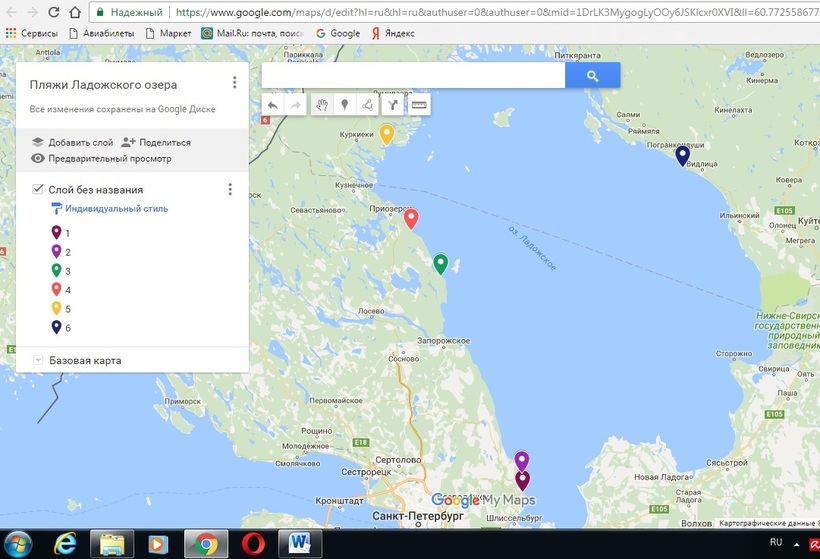
Task: Open the Яндекс bookmark
Action: coord(392,33)
